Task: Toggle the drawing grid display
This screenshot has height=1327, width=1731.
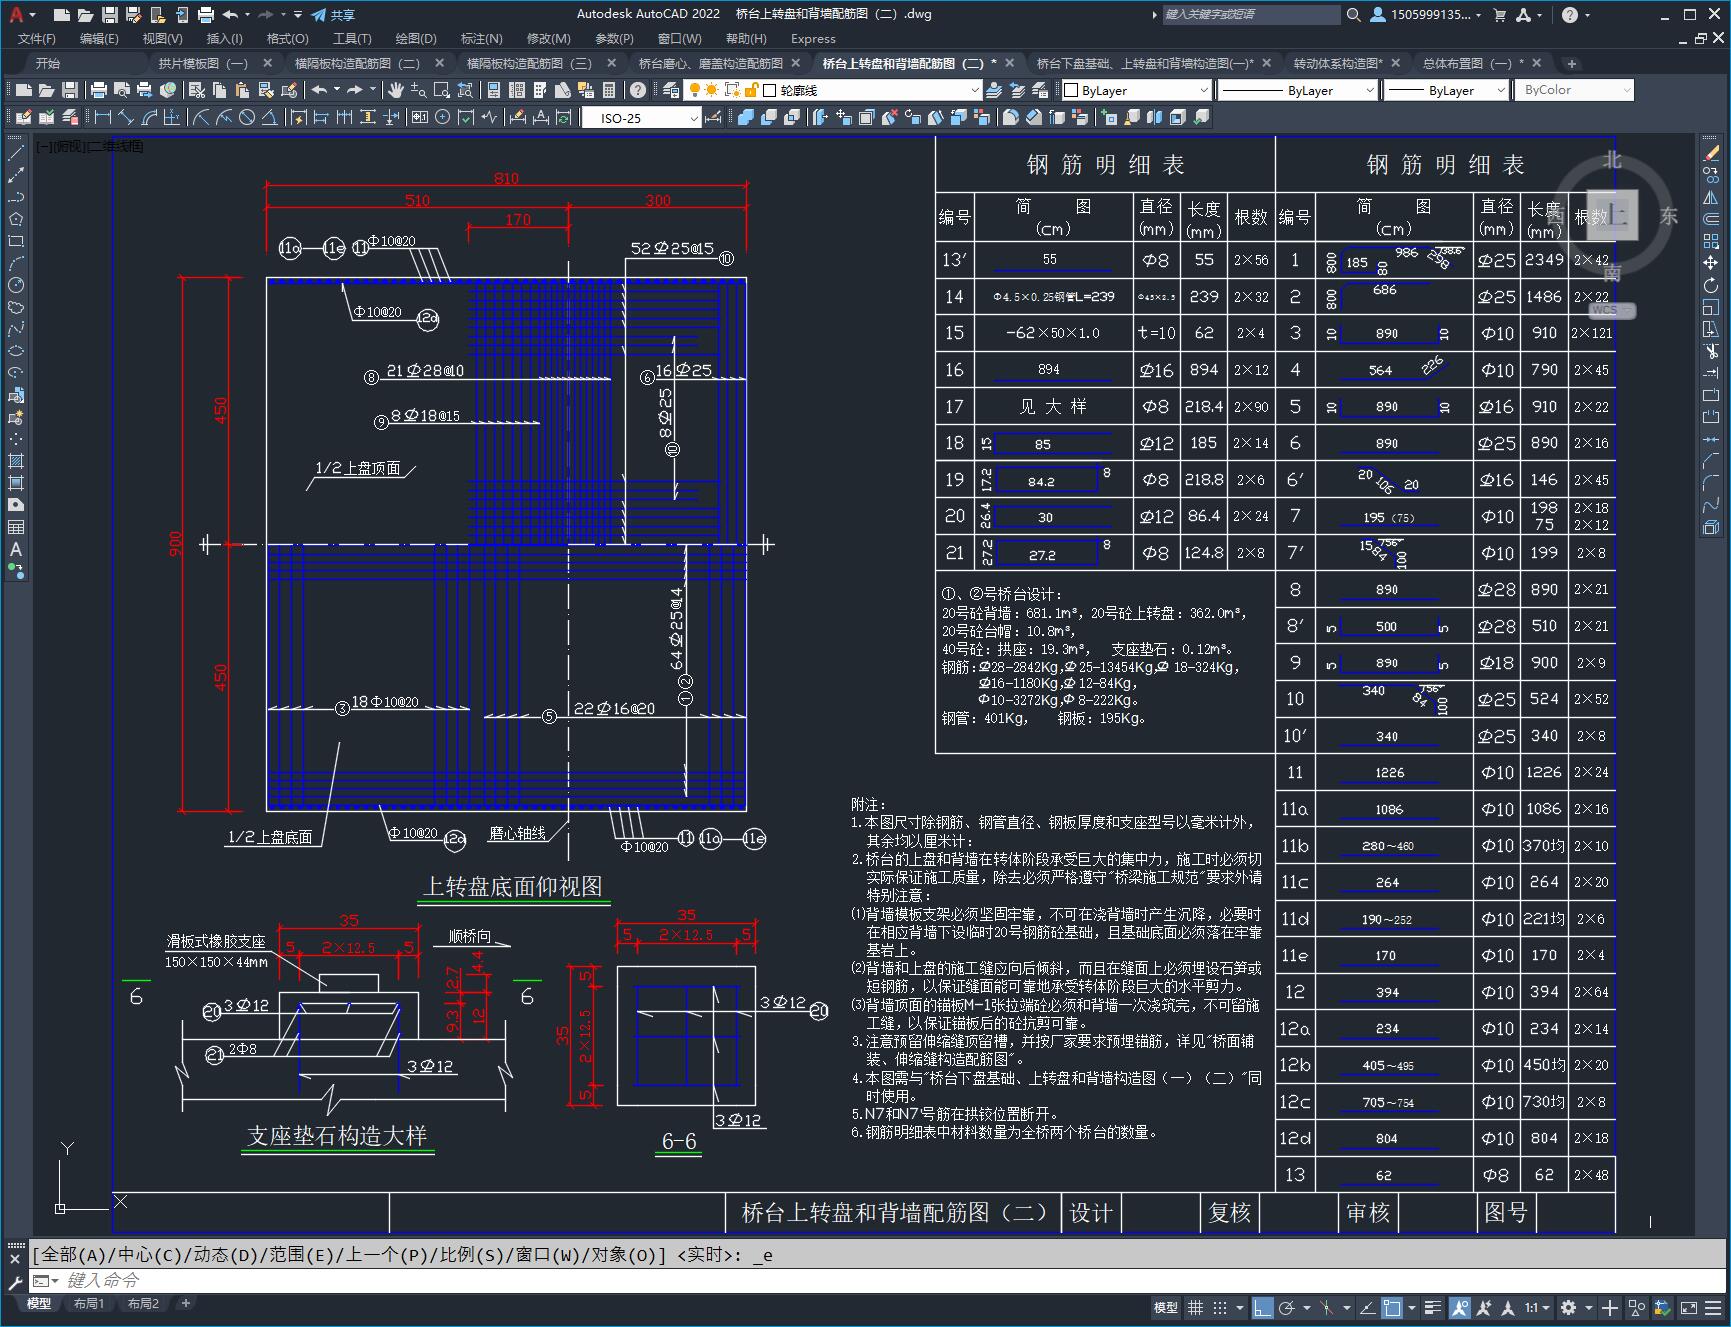Action: pyautogui.click(x=1196, y=1307)
